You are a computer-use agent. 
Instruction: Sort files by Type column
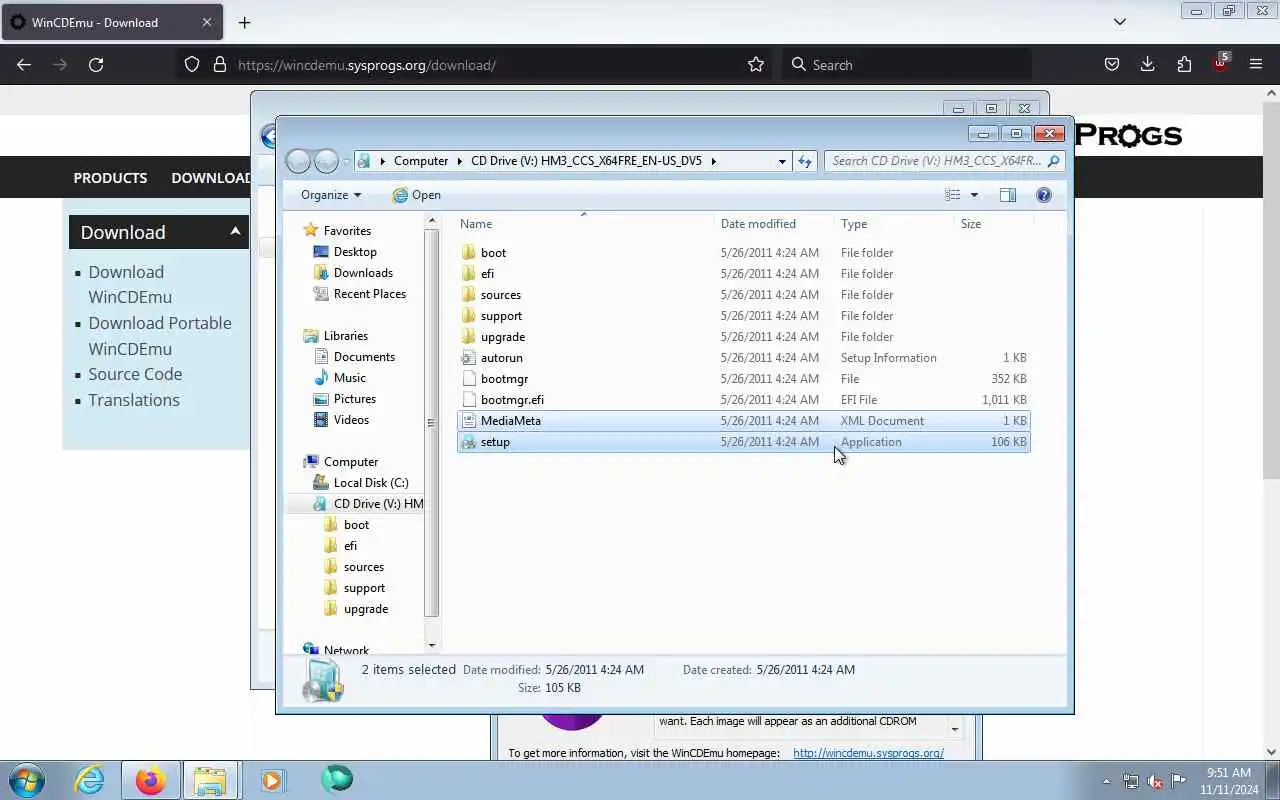(x=895, y=224)
